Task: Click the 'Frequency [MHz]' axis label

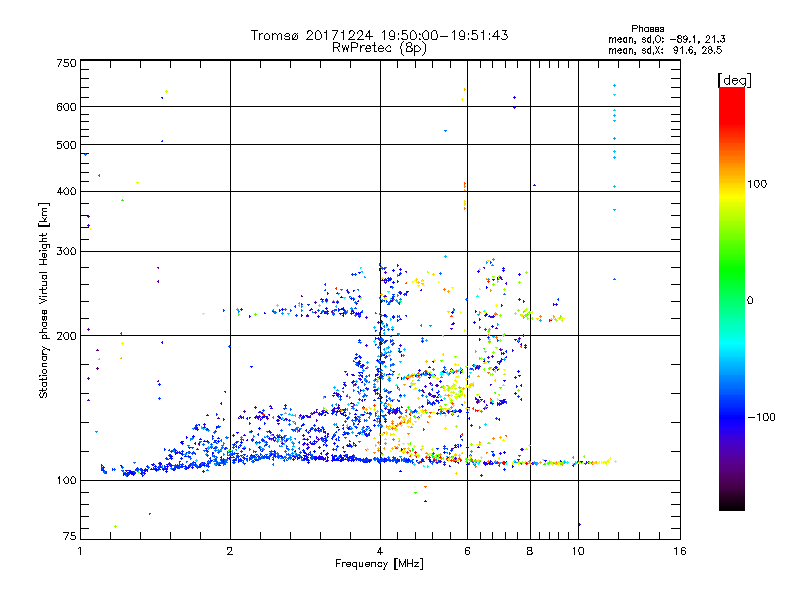Action: (x=379, y=564)
